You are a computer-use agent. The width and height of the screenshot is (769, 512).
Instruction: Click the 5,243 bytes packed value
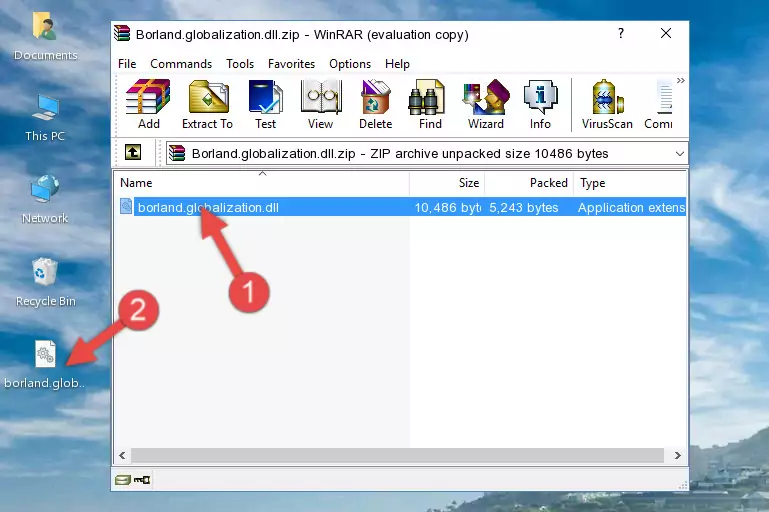pos(524,207)
